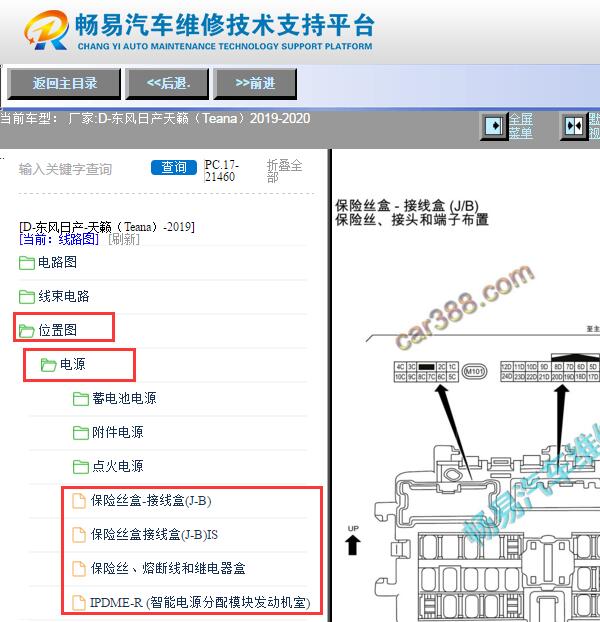This screenshot has width=600, height=622.
Task: Click the 折叠全部 collapse-all link
Action: point(284,171)
